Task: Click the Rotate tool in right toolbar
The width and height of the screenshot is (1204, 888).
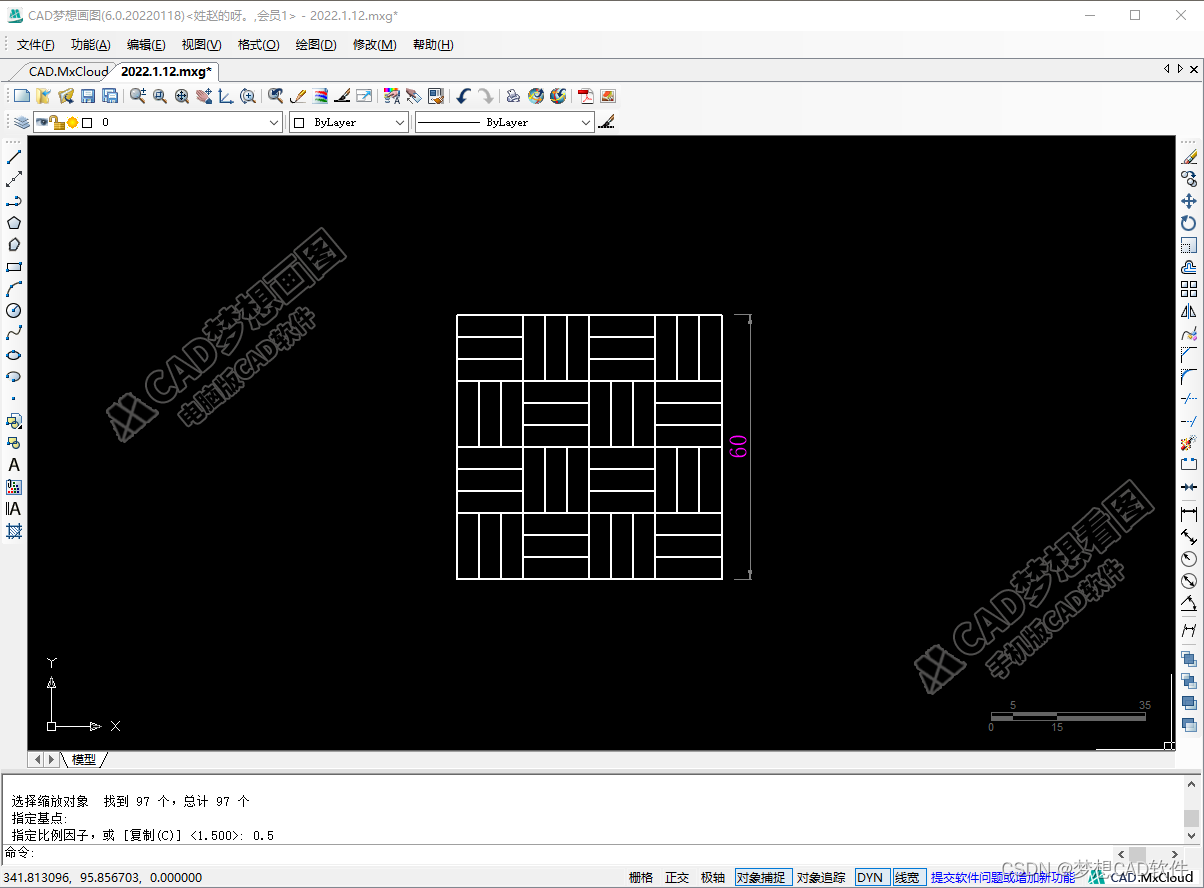Action: click(1189, 223)
